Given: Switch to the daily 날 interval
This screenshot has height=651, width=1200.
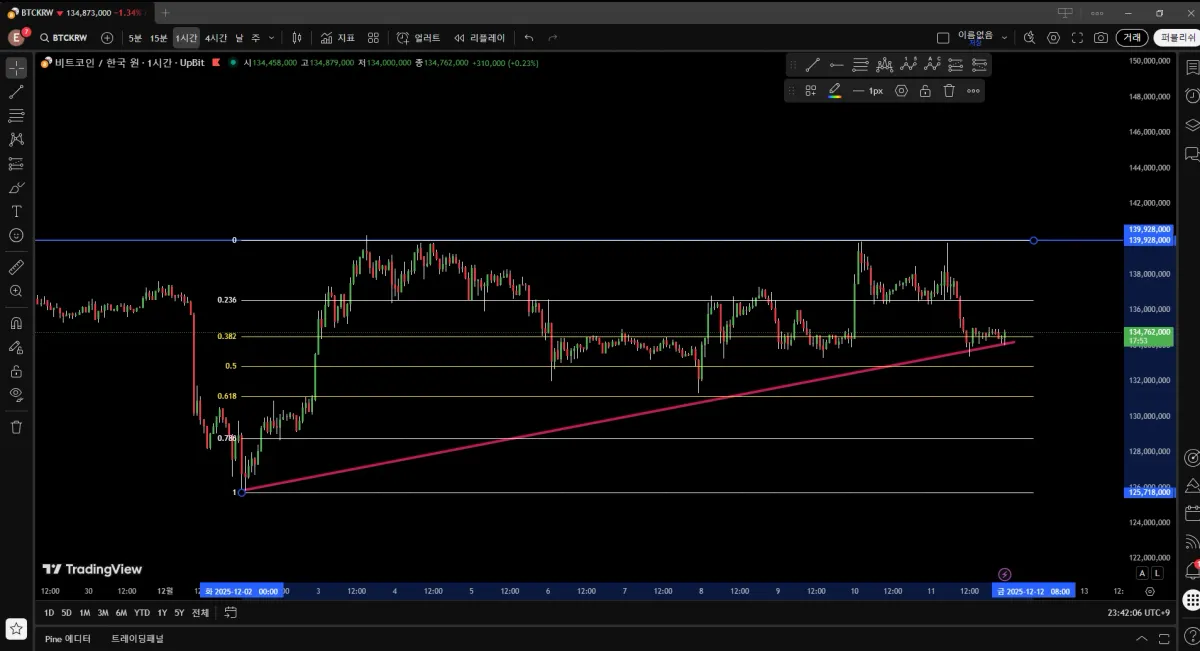Looking at the screenshot, I should (240, 38).
